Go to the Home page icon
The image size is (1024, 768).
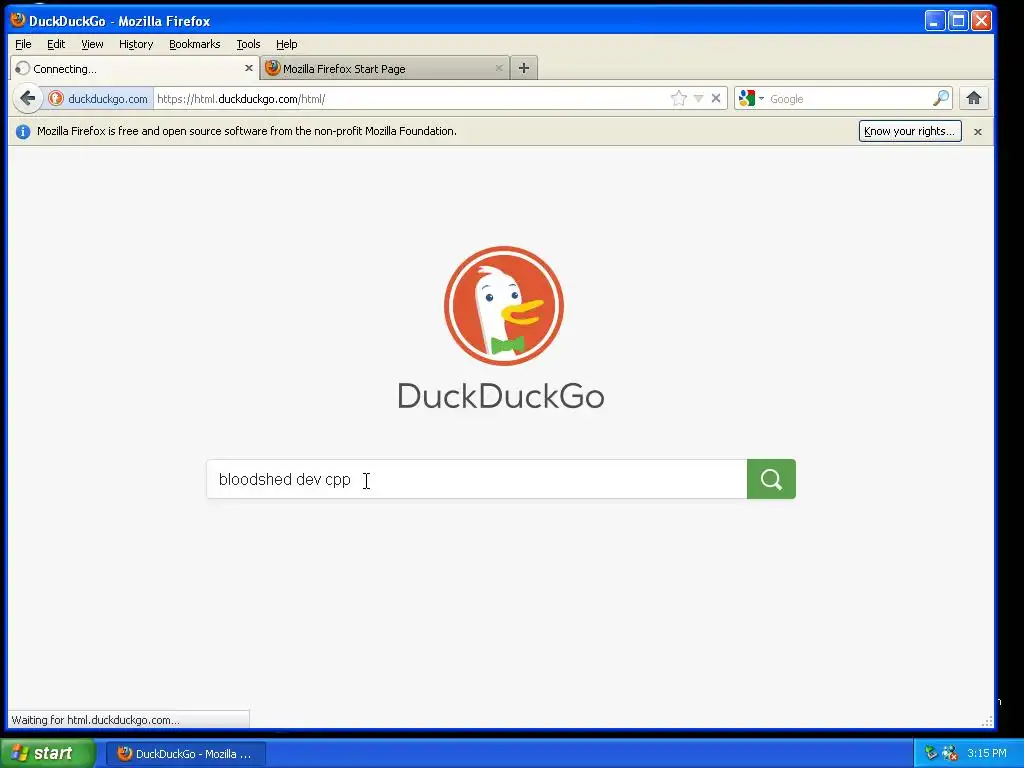974,99
